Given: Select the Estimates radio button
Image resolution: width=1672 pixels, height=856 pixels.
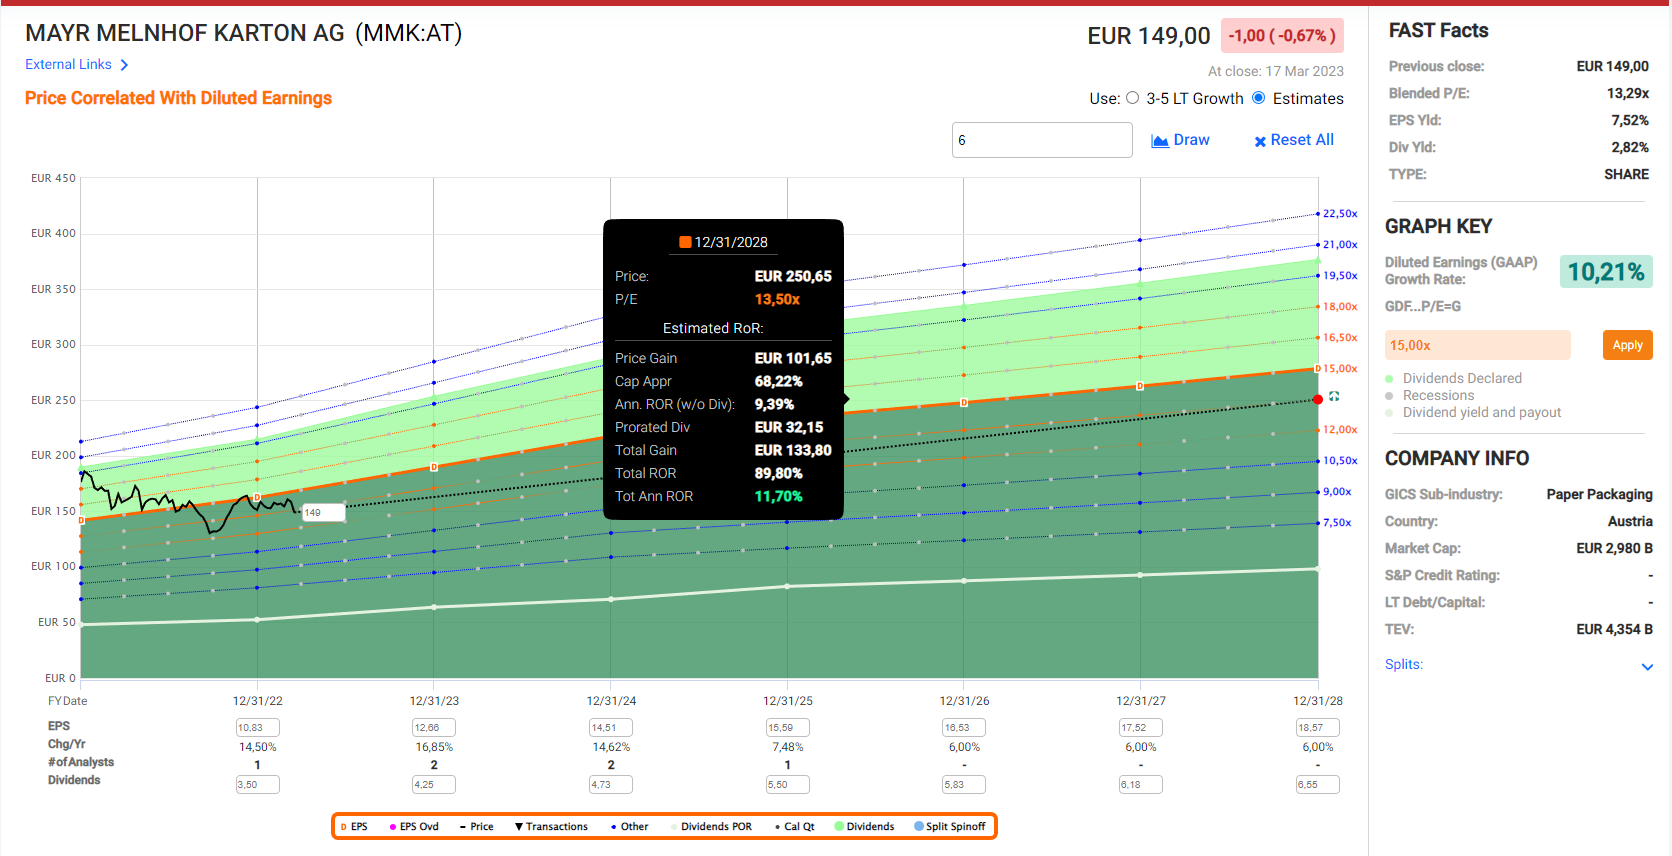Looking at the screenshot, I should coord(1259,98).
